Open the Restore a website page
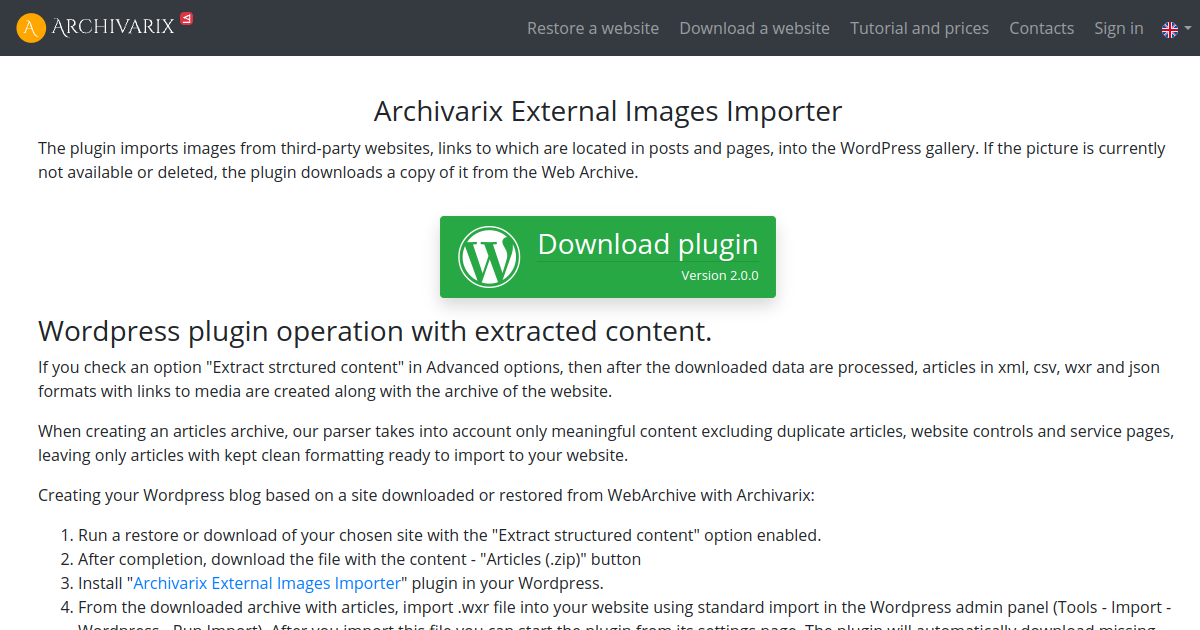This screenshot has width=1200, height=630. click(593, 28)
